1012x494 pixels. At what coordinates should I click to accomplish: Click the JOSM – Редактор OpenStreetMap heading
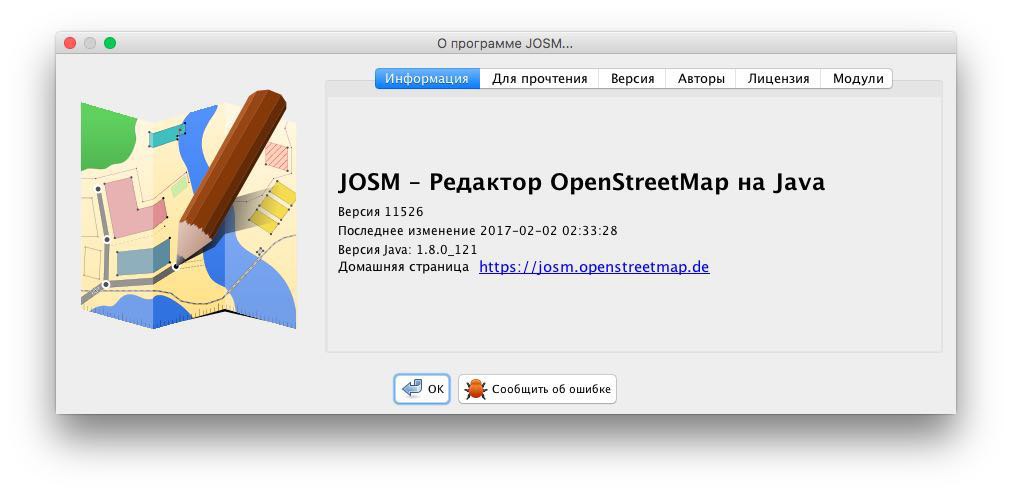click(582, 183)
